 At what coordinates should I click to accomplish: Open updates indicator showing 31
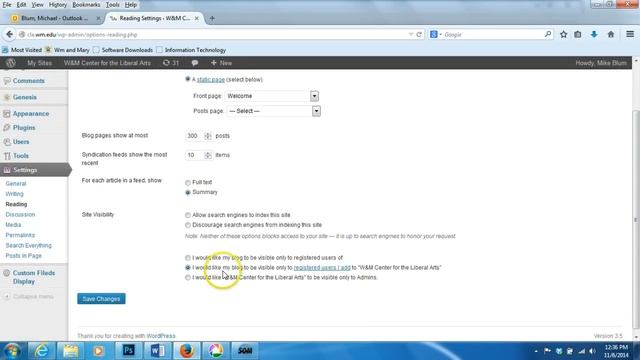171,63
